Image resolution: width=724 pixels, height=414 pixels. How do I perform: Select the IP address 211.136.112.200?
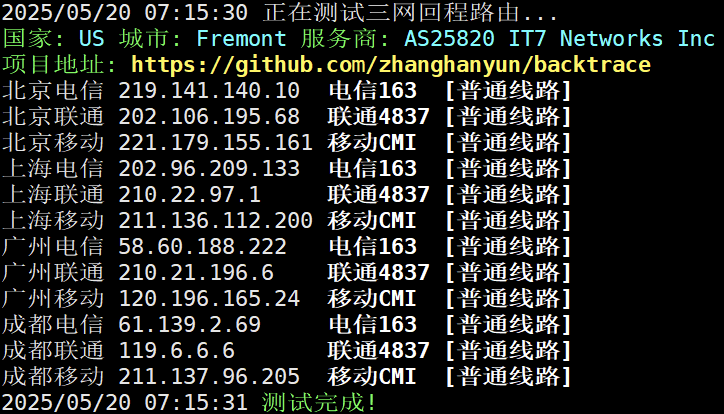216,221
